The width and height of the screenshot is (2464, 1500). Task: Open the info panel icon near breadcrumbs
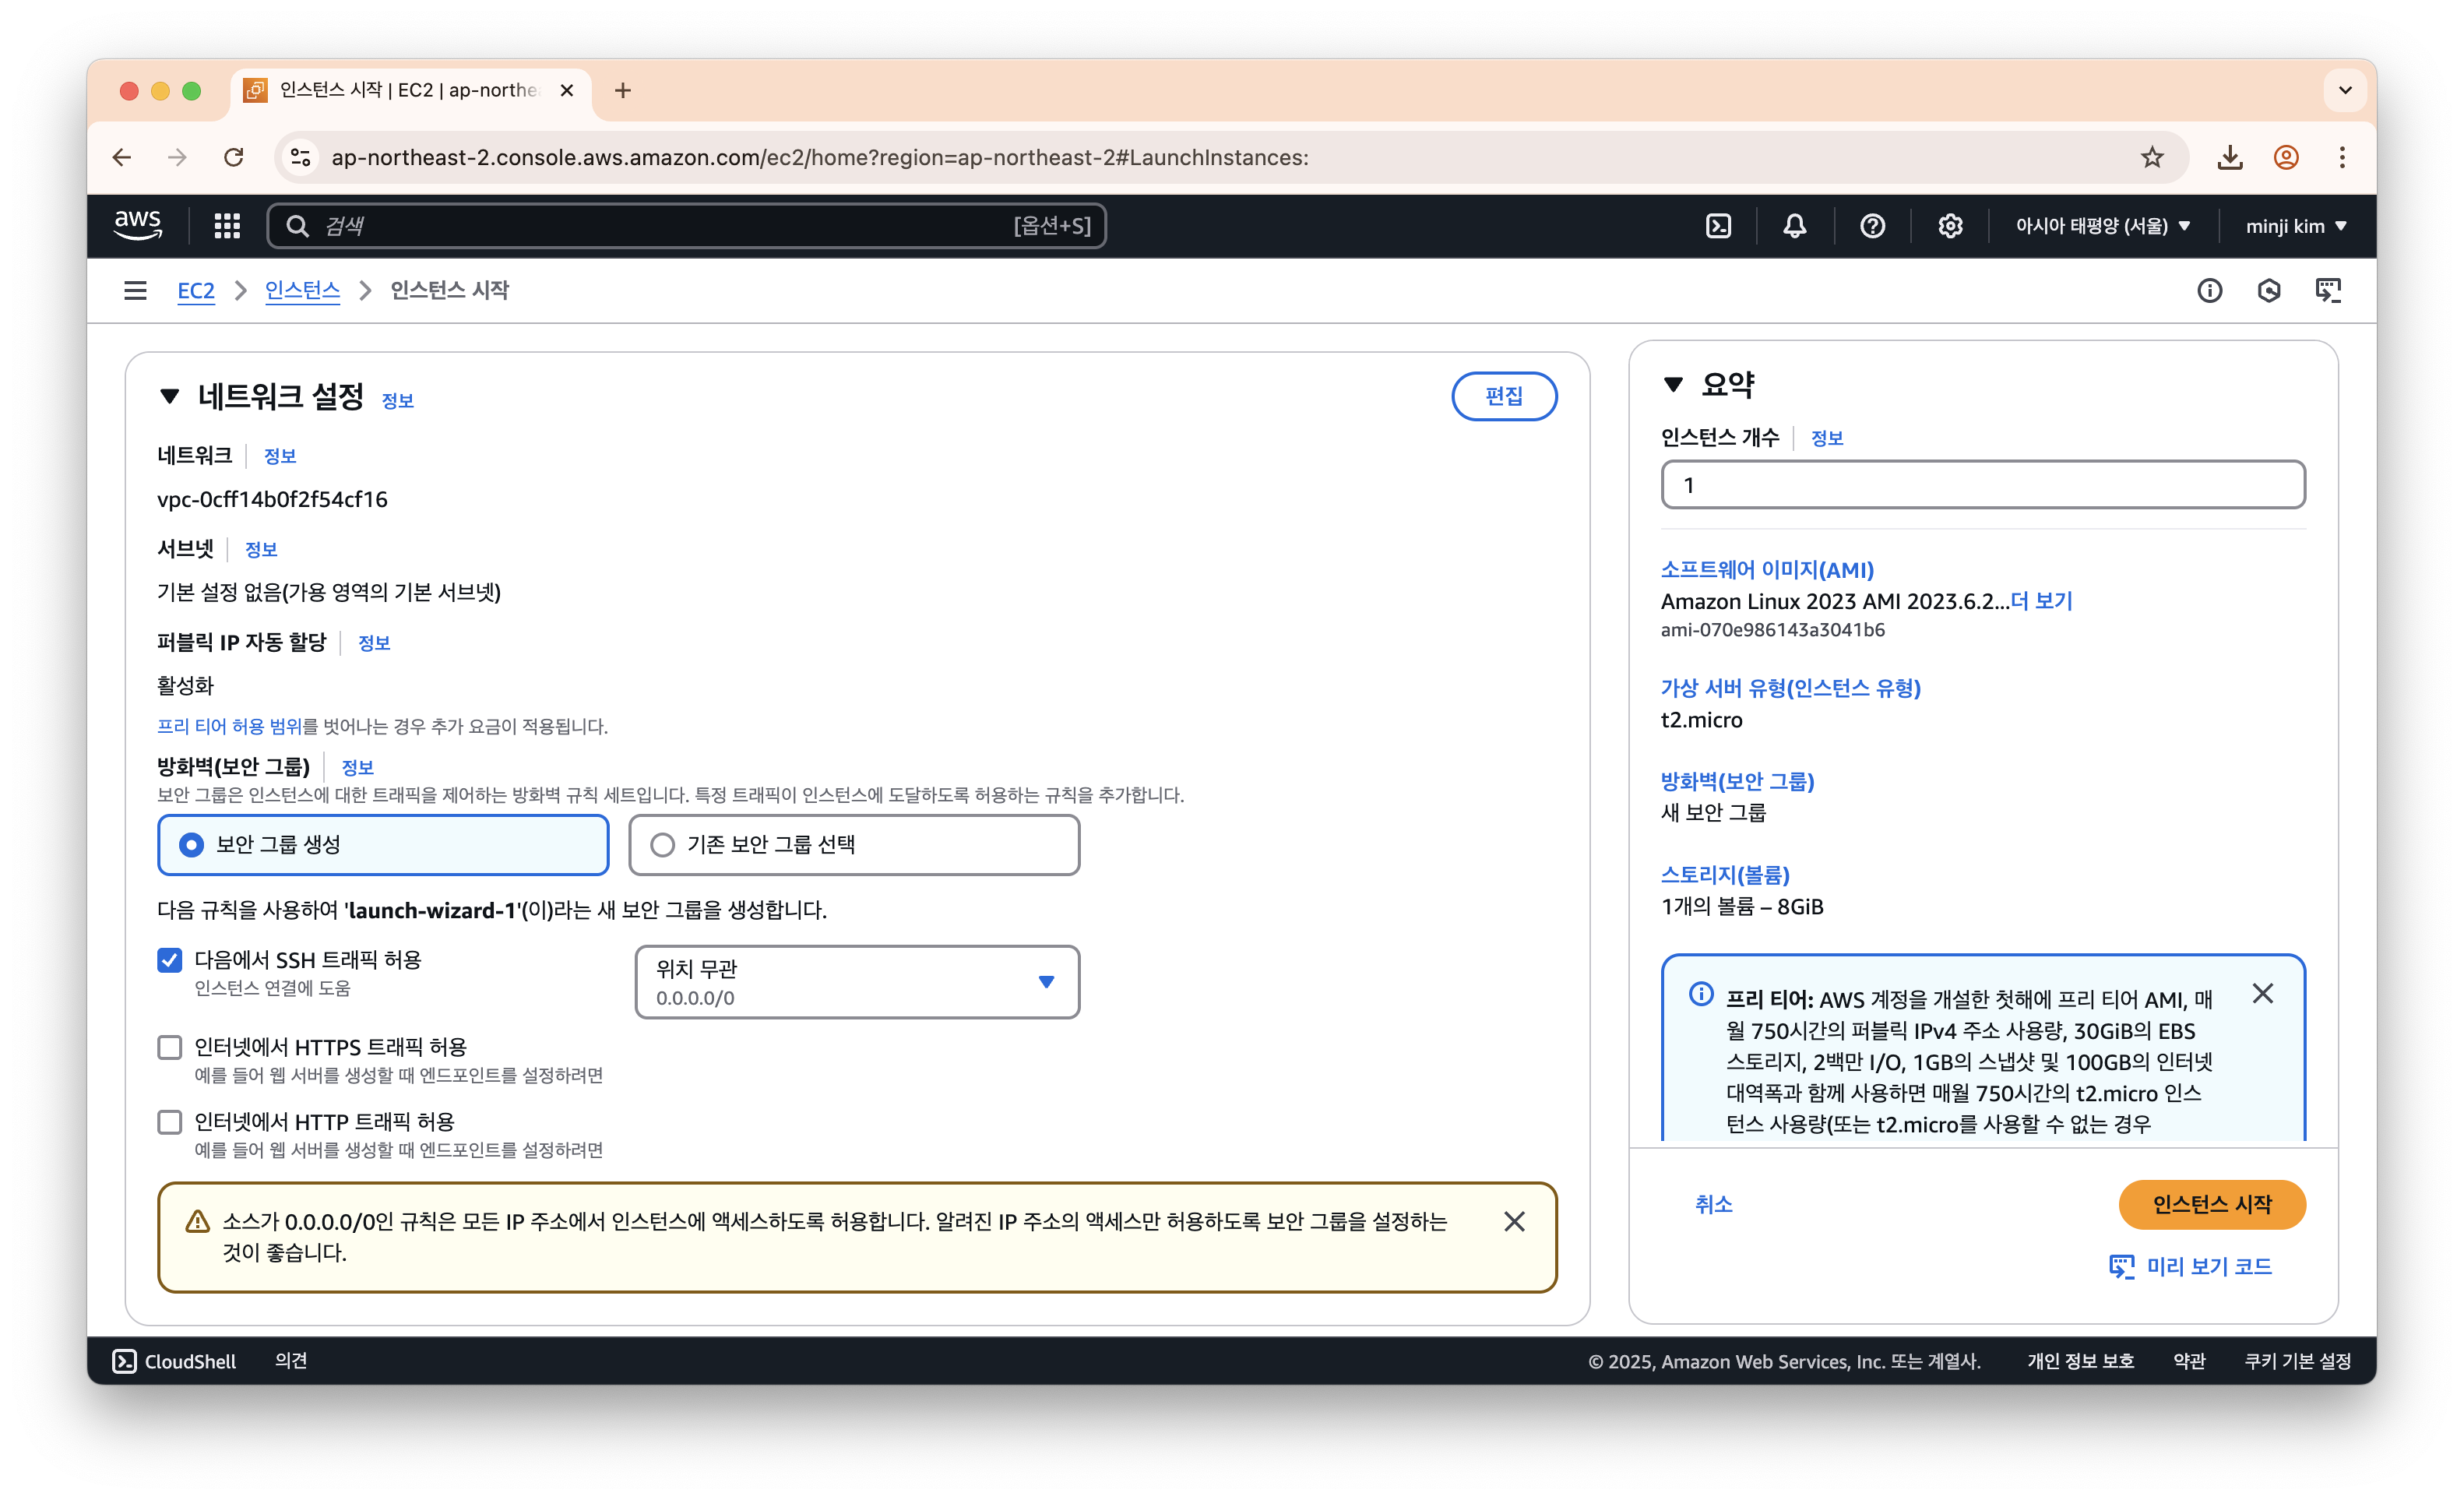tap(2209, 290)
